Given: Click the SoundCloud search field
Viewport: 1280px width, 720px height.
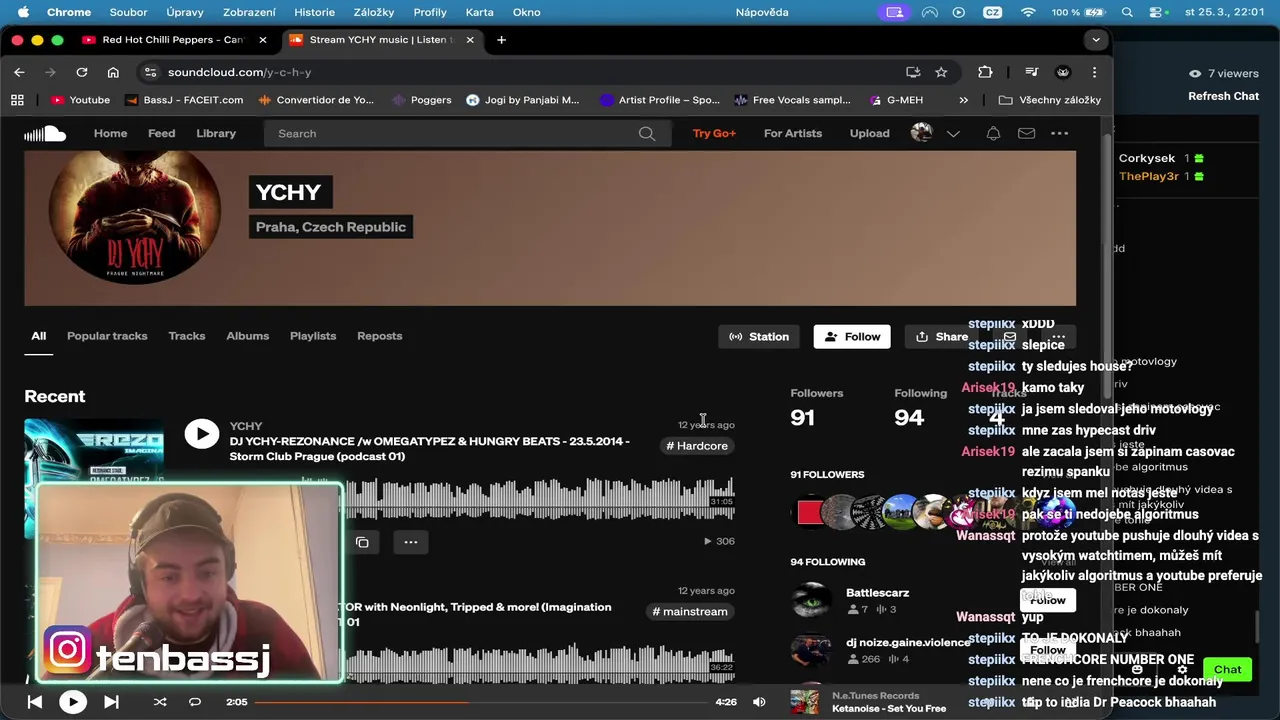Looking at the screenshot, I should pos(465,133).
